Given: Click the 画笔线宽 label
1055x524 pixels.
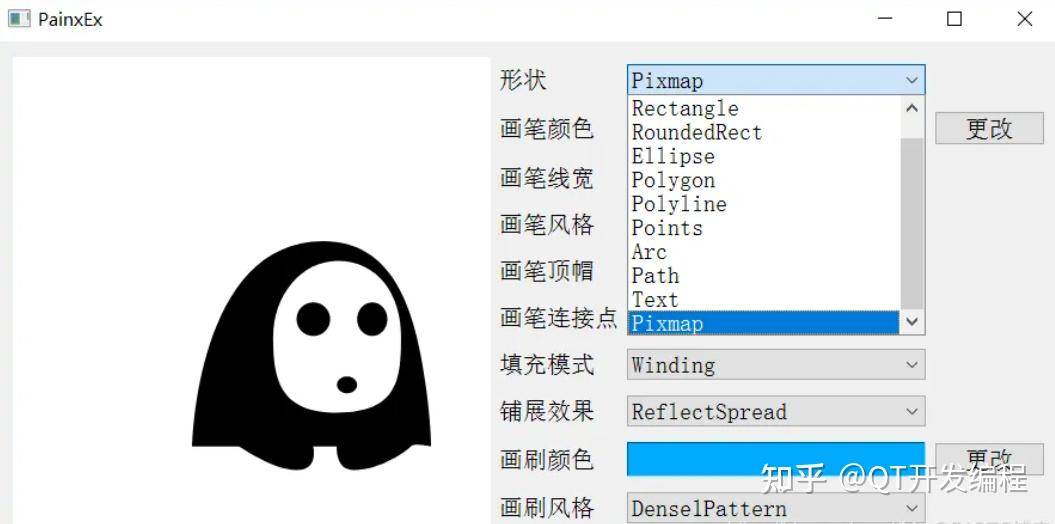Looking at the screenshot, I should point(546,179).
